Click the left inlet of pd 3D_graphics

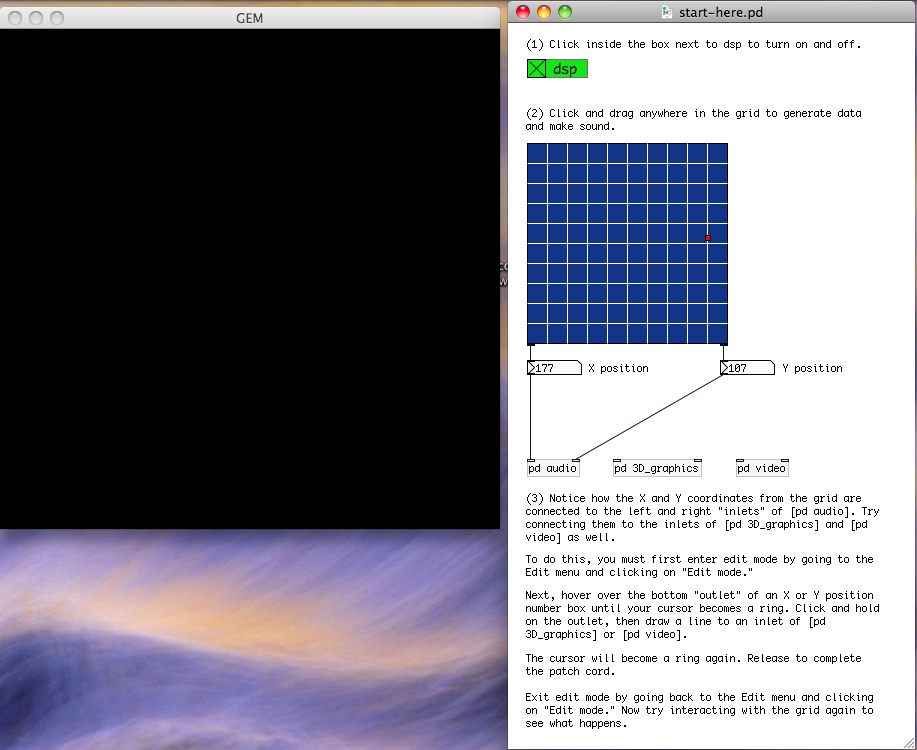click(617, 461)
